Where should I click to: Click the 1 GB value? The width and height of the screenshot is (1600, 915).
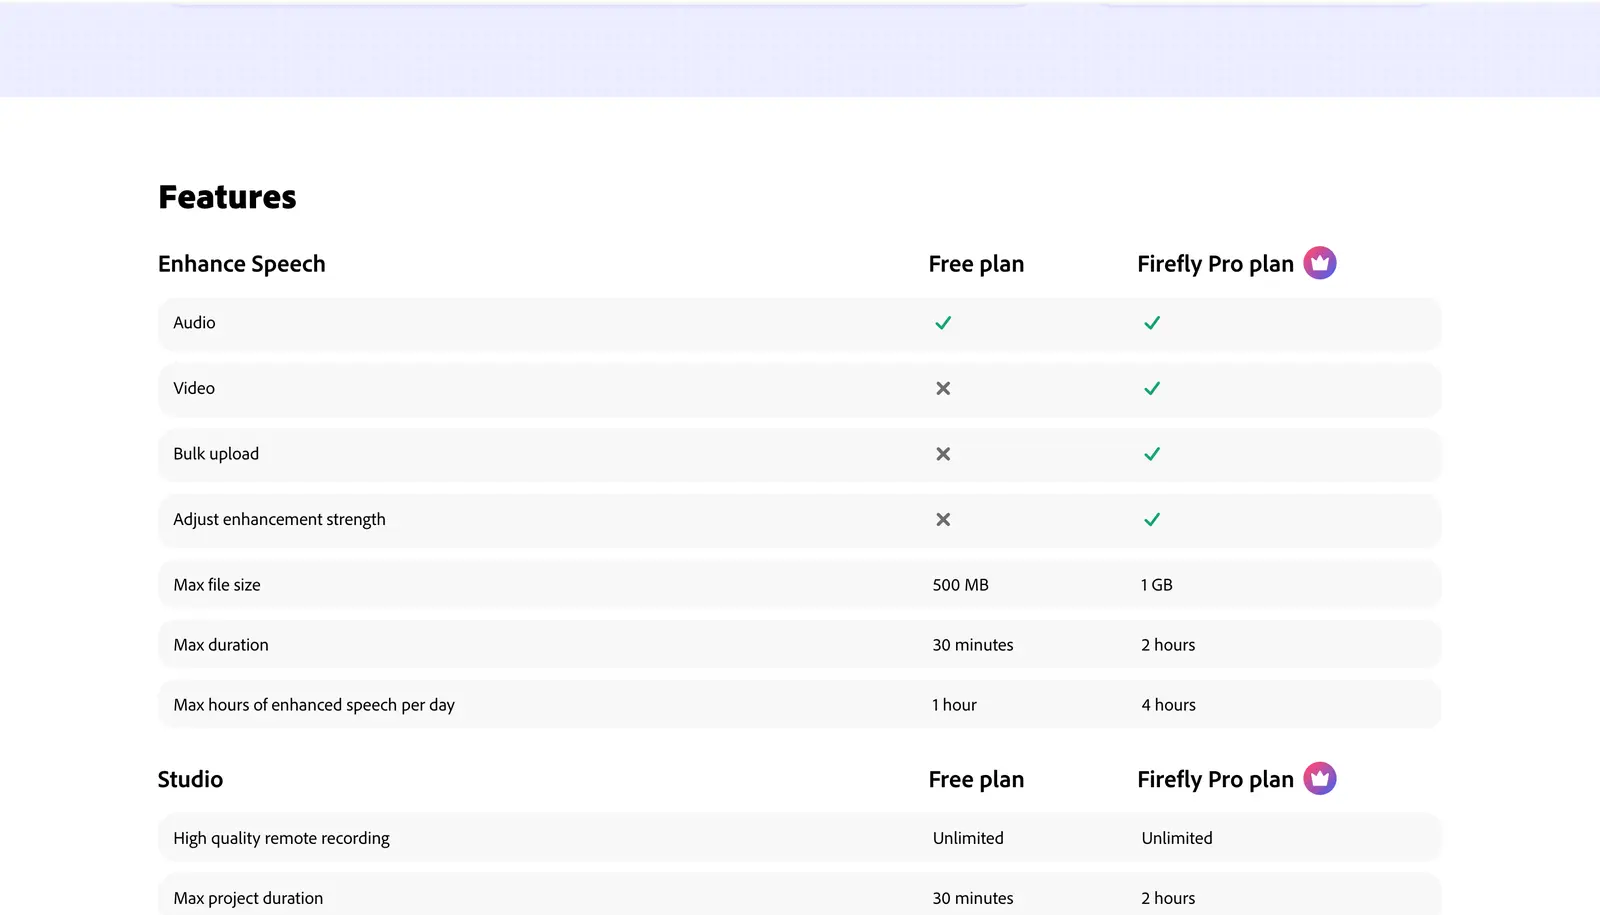1157,585
